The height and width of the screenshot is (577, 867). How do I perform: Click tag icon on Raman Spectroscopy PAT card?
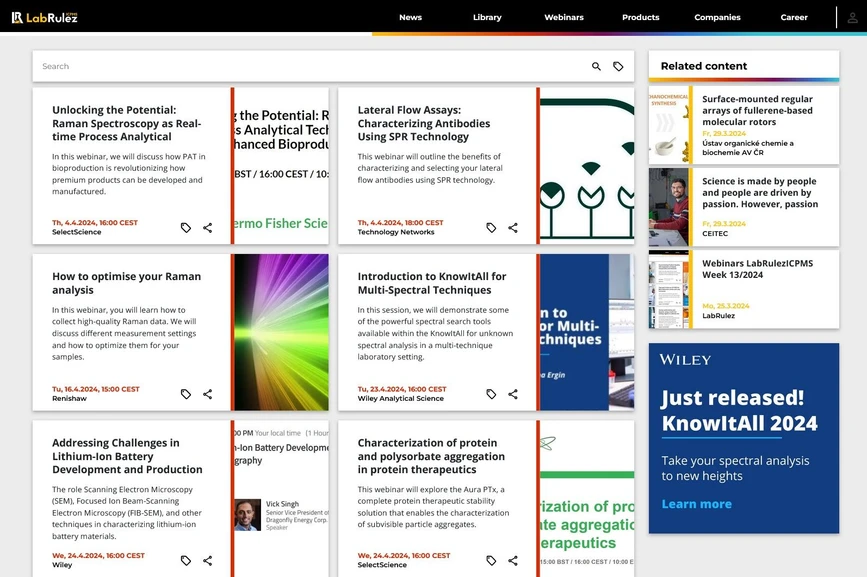click(186, 228)
